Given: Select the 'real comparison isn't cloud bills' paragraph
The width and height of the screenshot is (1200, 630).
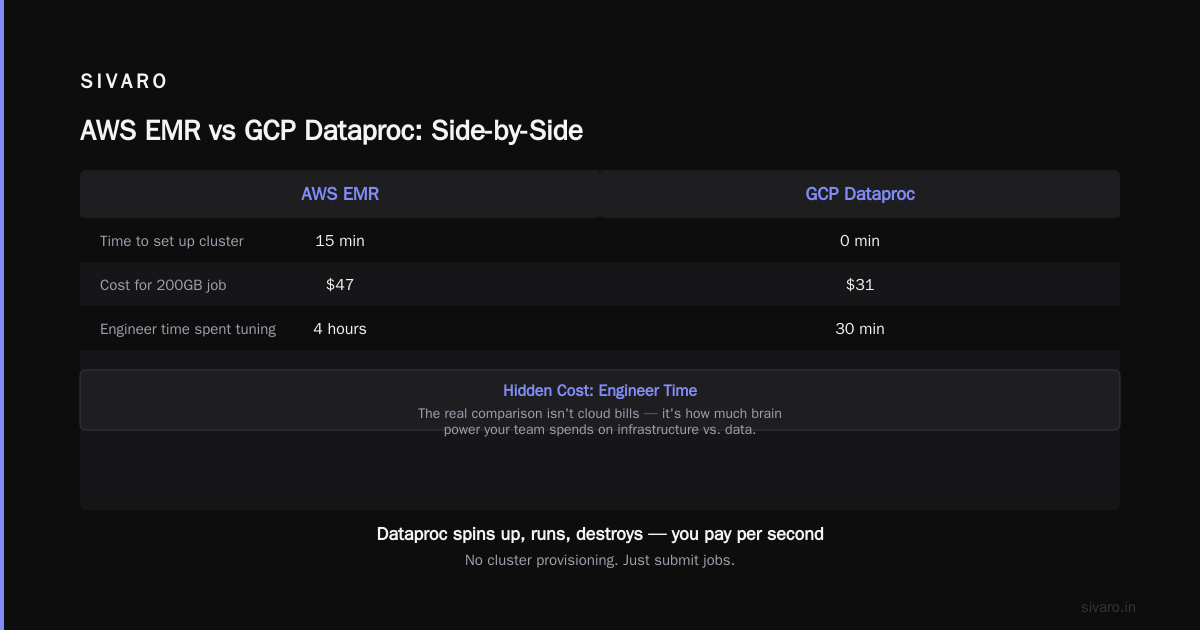Looking at the screenshot, I should coord(600,421).
